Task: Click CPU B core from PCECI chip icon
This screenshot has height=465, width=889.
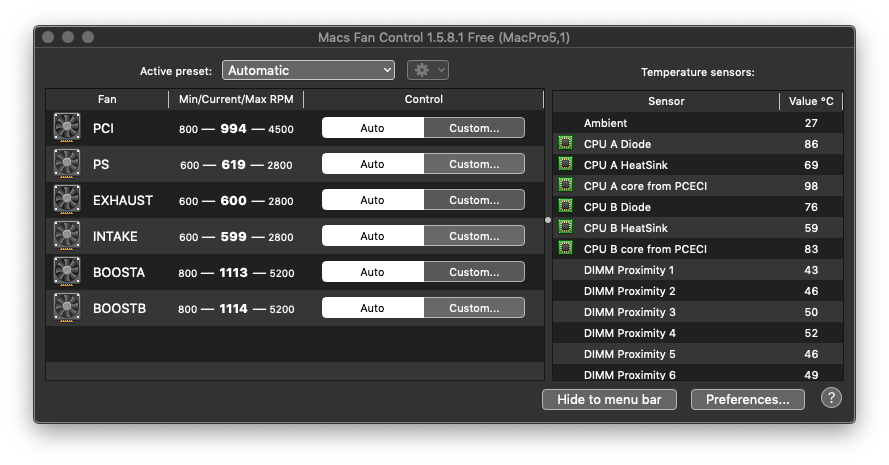Action: (x=565, y=248)
